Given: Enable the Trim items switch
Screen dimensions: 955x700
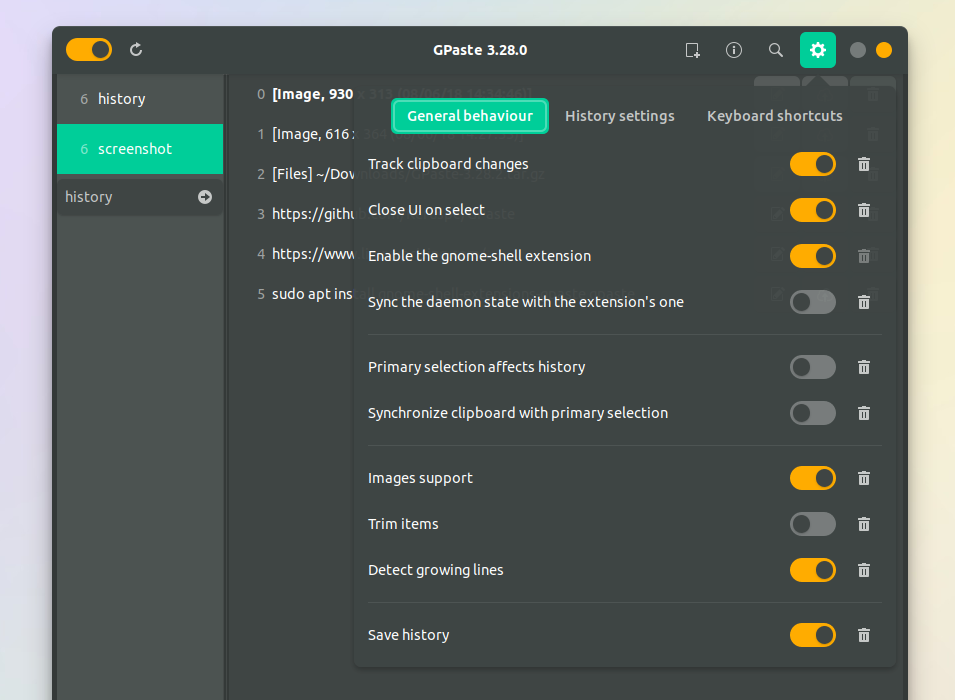Looking at the screenshot, I should click(812, 524).
